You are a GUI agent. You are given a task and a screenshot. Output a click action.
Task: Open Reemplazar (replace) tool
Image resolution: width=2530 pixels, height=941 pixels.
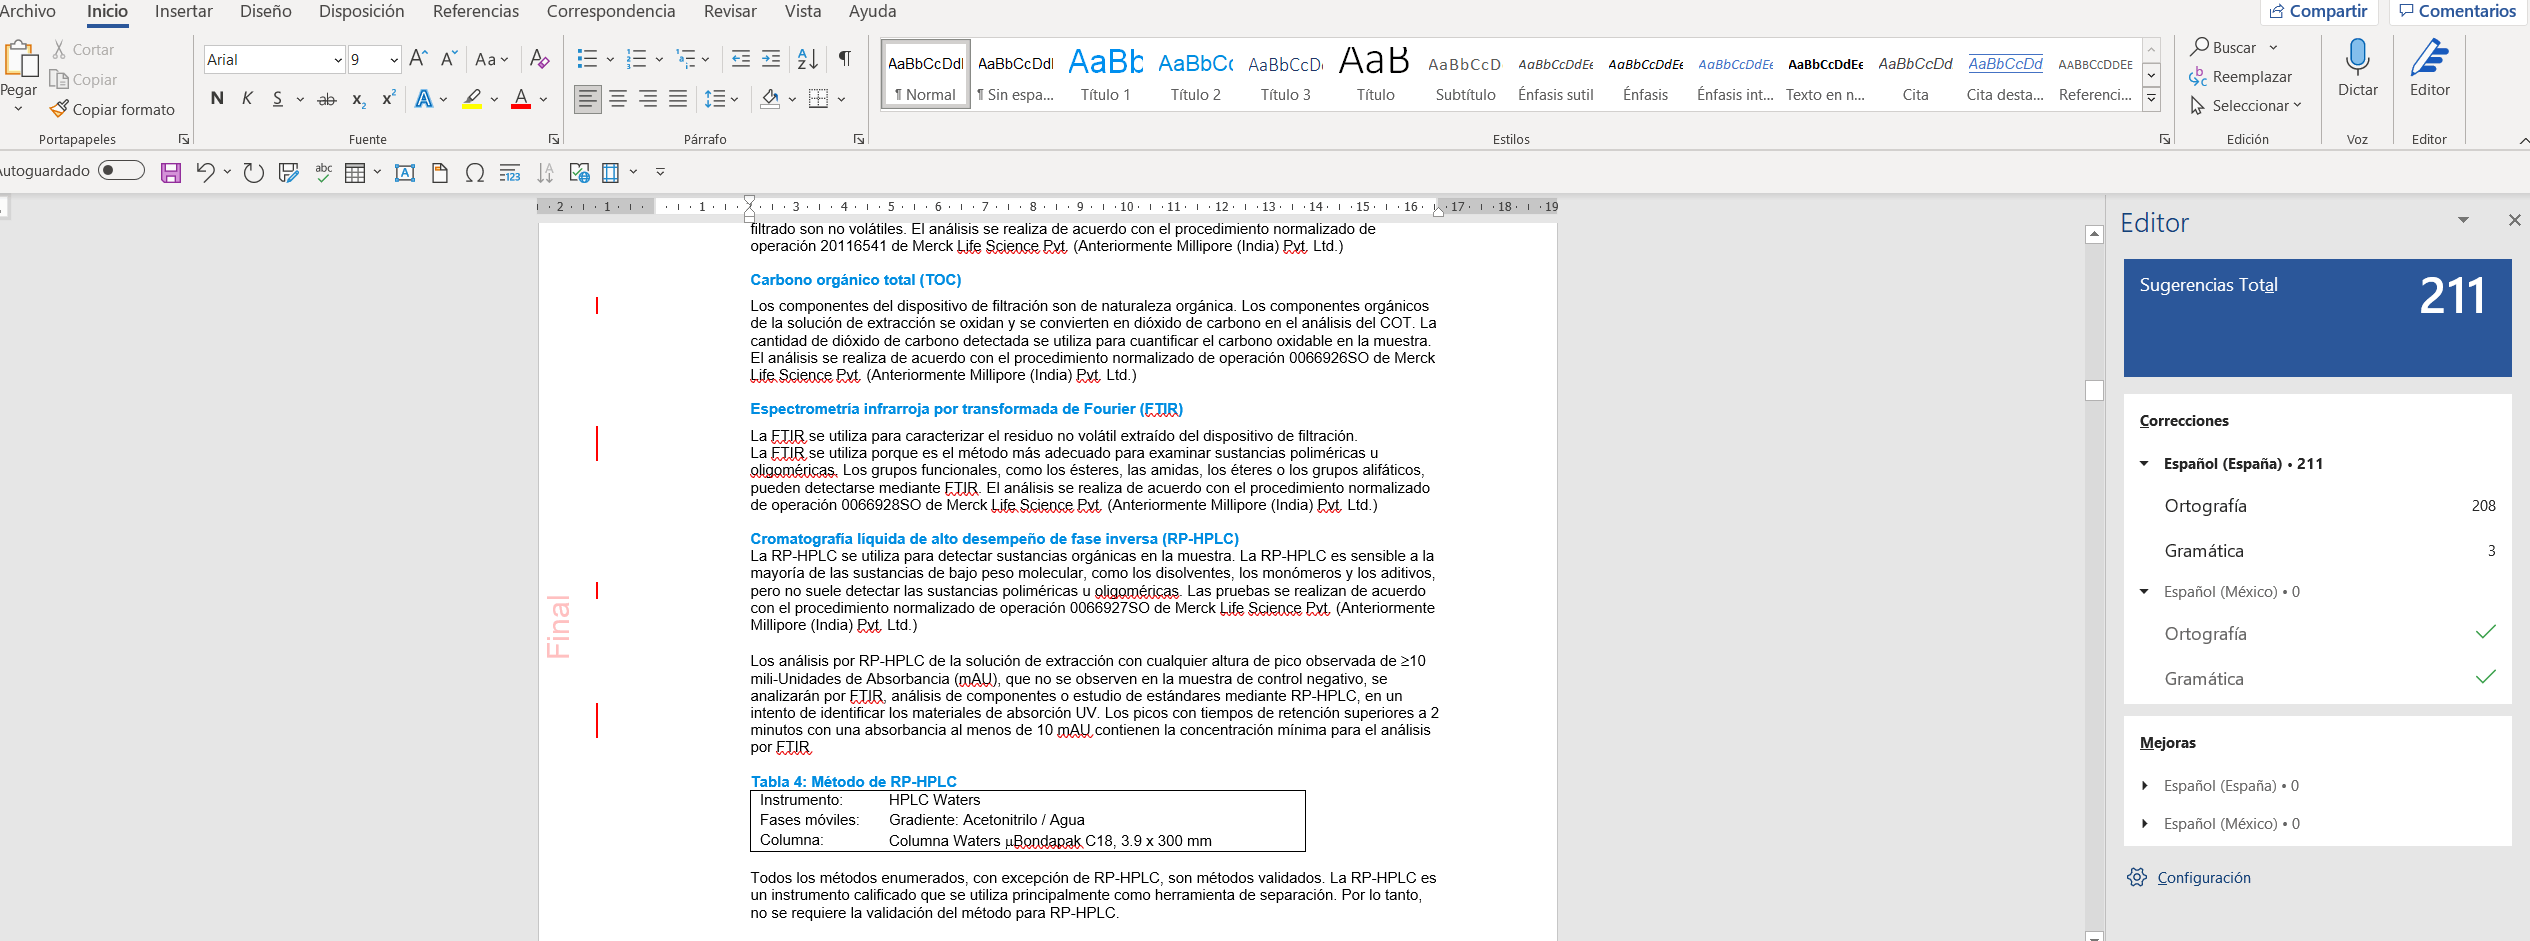(x=2240, y=77)
